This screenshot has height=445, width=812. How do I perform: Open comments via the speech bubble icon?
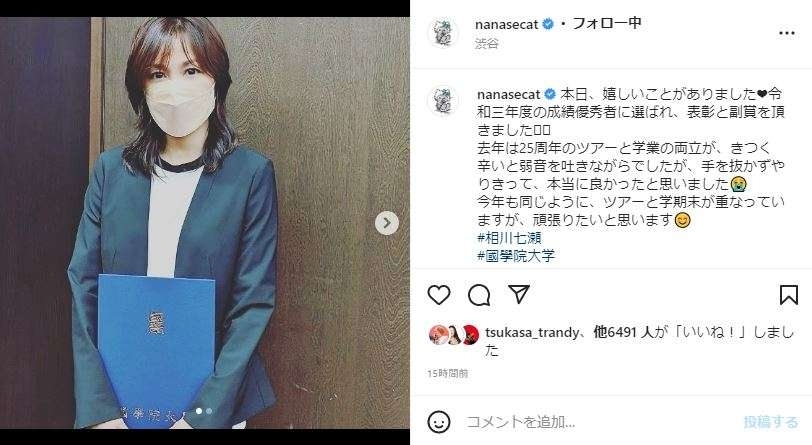pyautogui.click(x=479, y=295)
